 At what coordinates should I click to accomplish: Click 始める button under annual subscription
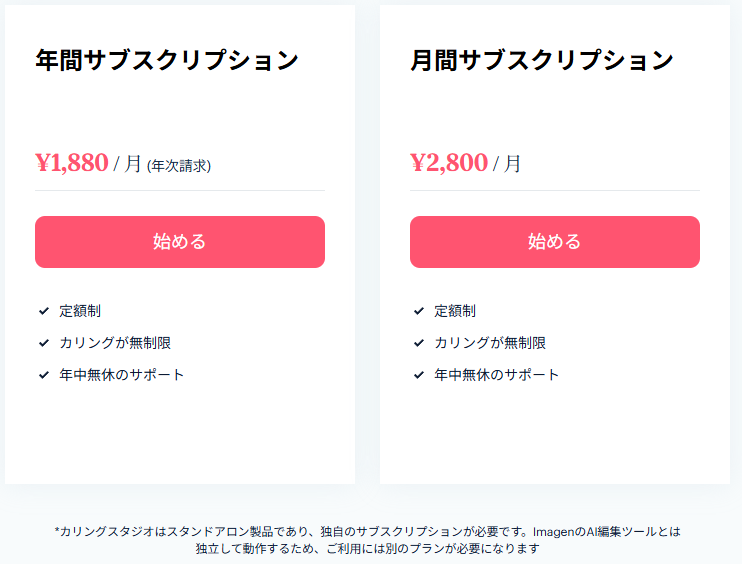(x=180, y=242)
